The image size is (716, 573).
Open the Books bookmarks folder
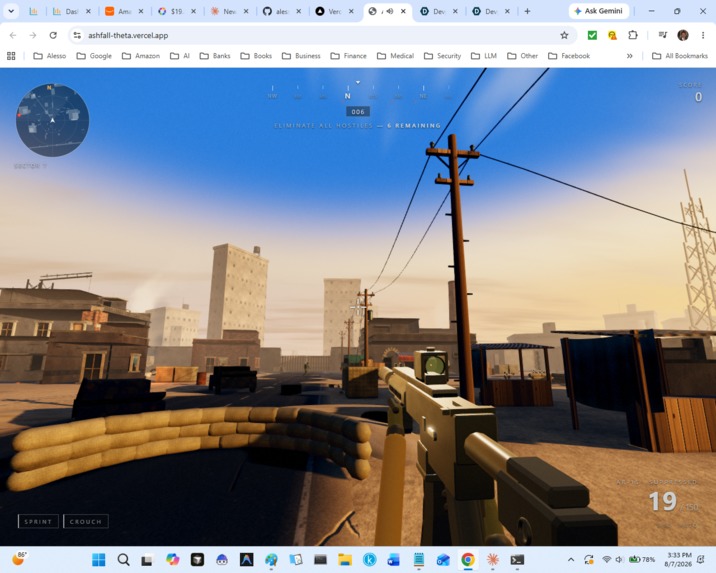point(256,56)
